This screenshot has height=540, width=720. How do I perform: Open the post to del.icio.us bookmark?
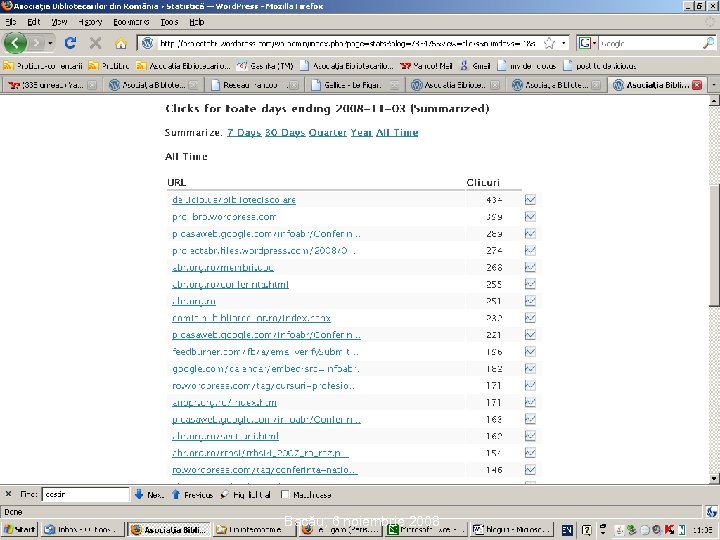click(600, 66)
